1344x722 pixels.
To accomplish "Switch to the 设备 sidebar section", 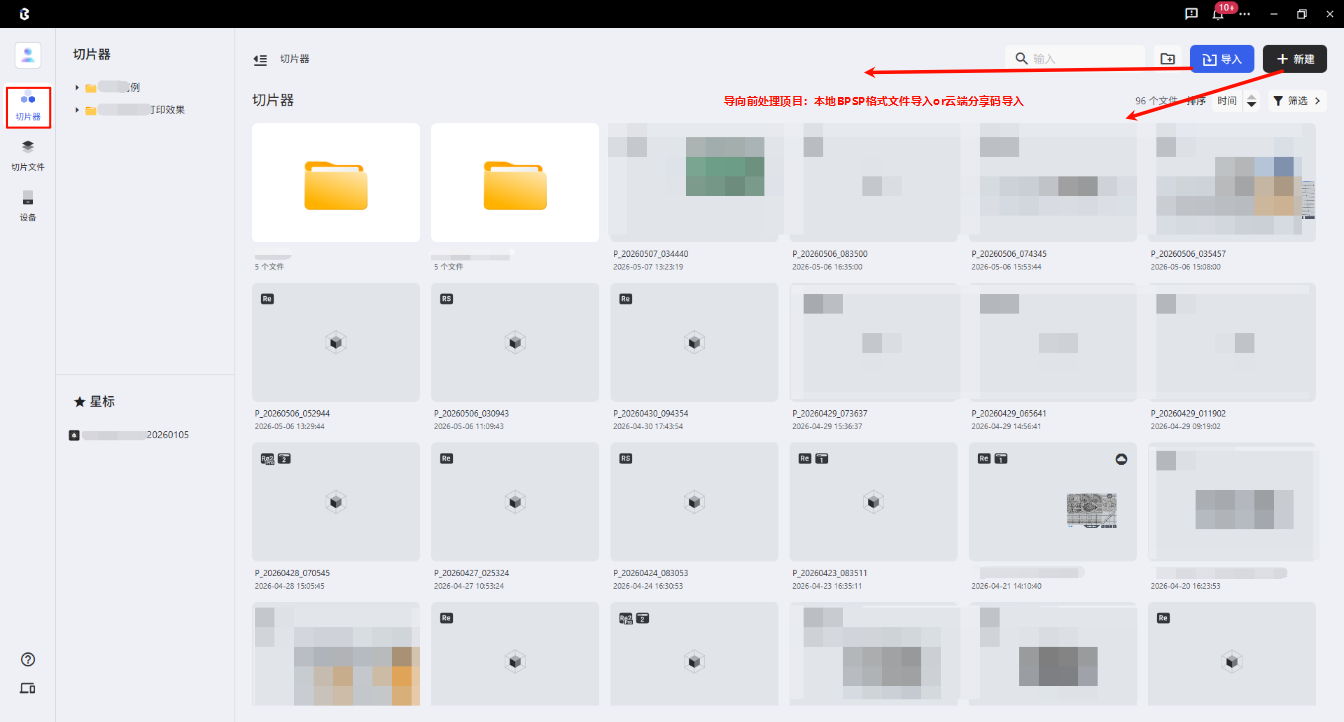I will click(x=28, y=205).
